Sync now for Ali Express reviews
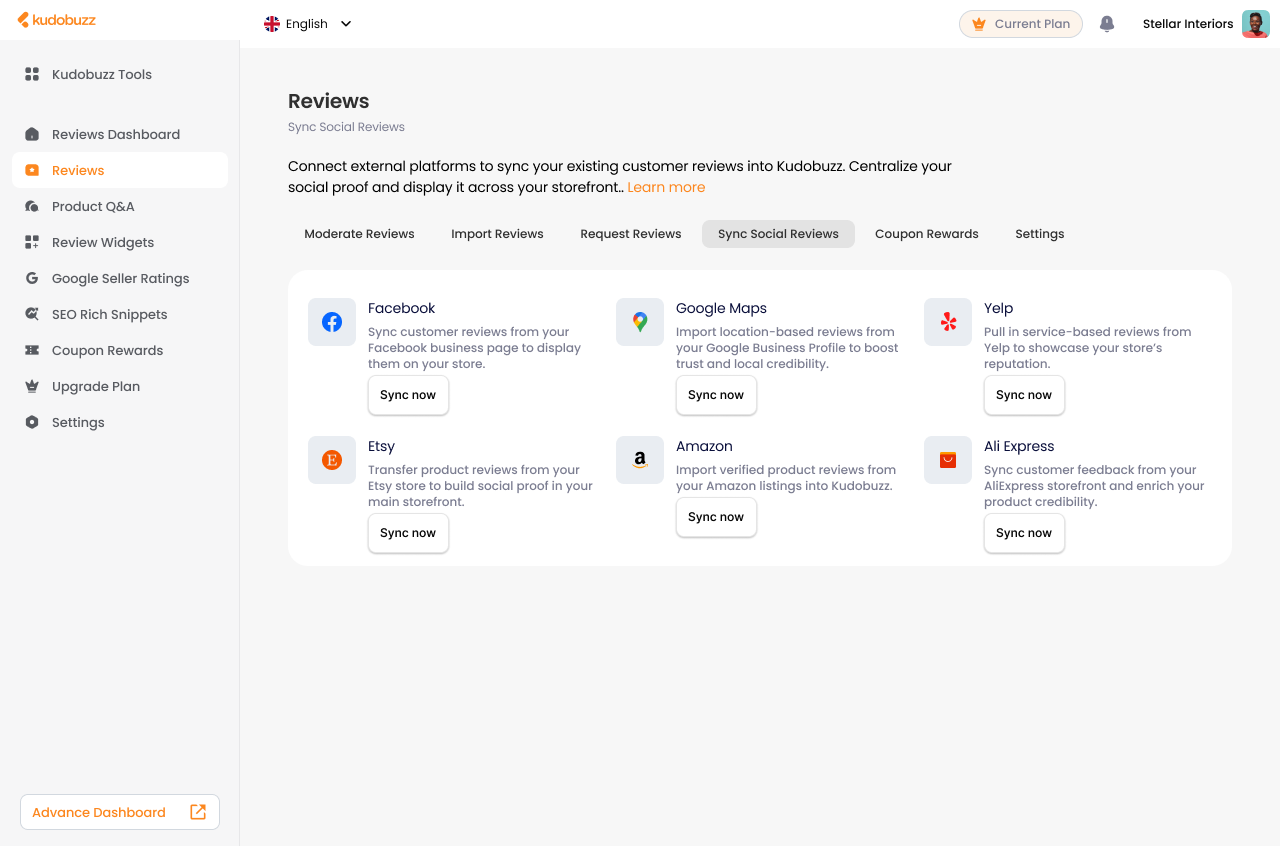 [1024, 533]
